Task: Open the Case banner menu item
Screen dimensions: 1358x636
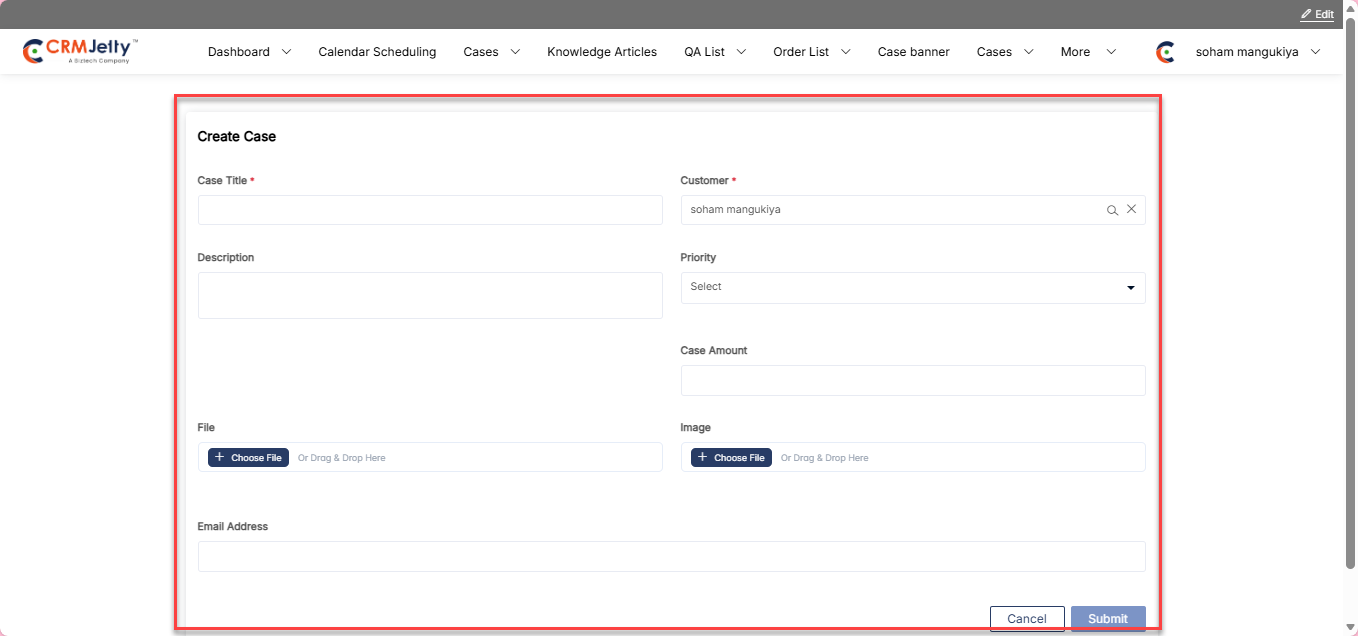Action: tap(913, 52)
